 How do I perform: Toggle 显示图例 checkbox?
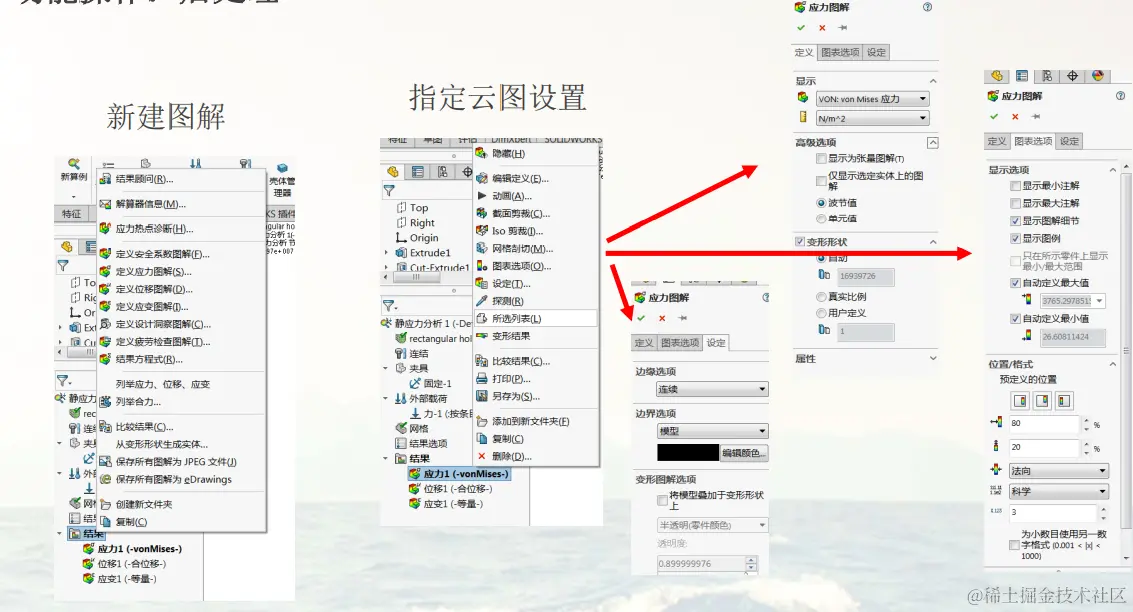pyautogui.click(x=1015, y=238)
